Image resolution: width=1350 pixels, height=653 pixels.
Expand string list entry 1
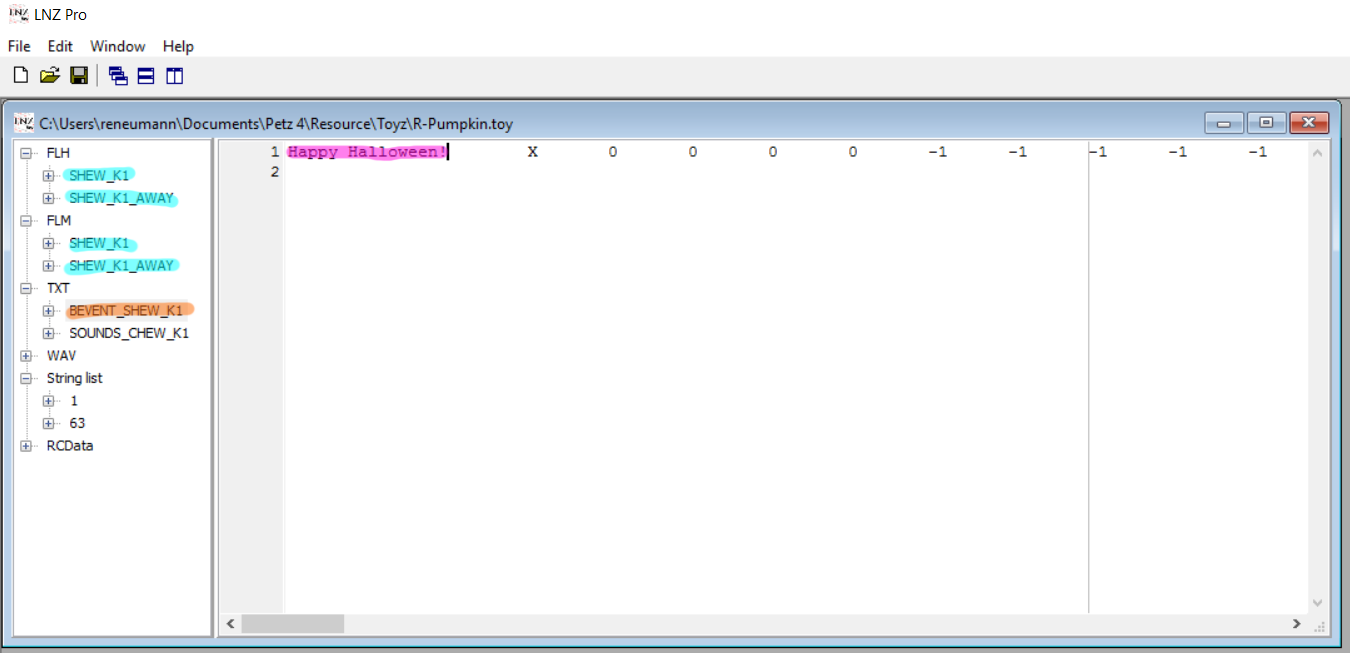click(x=48, y=400)
